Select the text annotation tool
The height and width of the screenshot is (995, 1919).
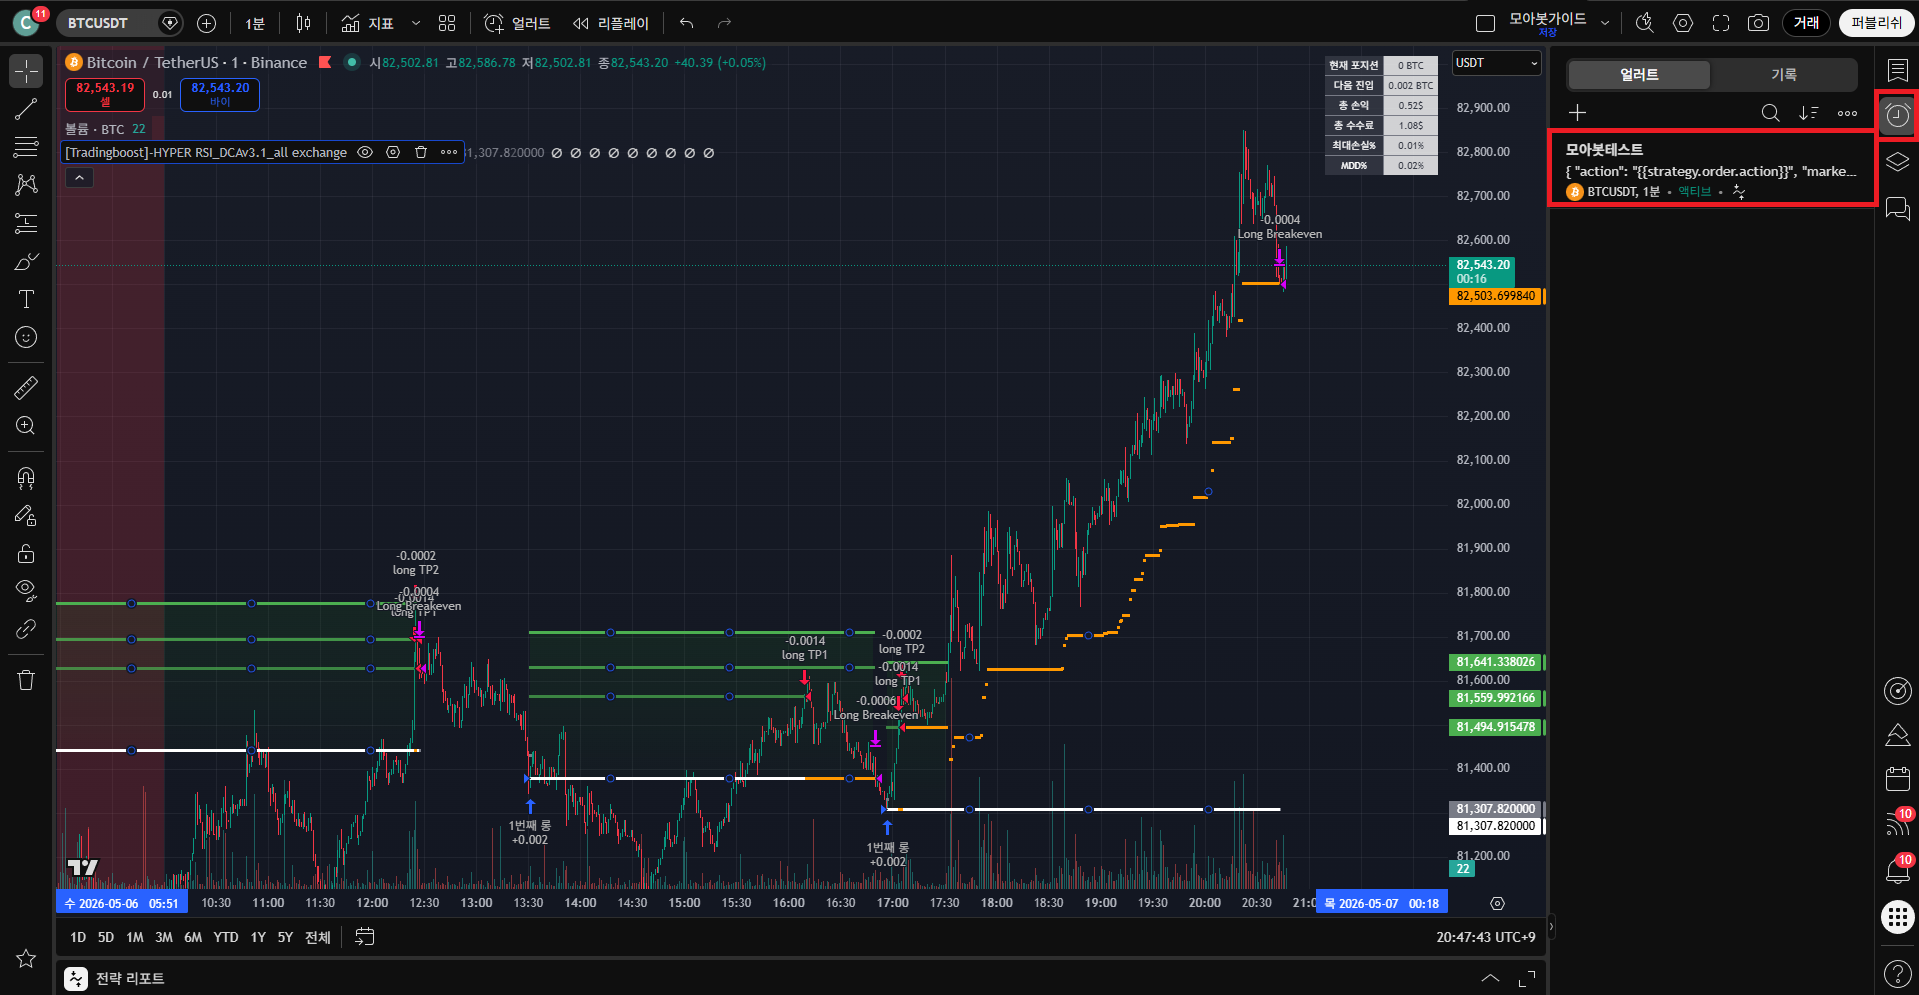26,299
